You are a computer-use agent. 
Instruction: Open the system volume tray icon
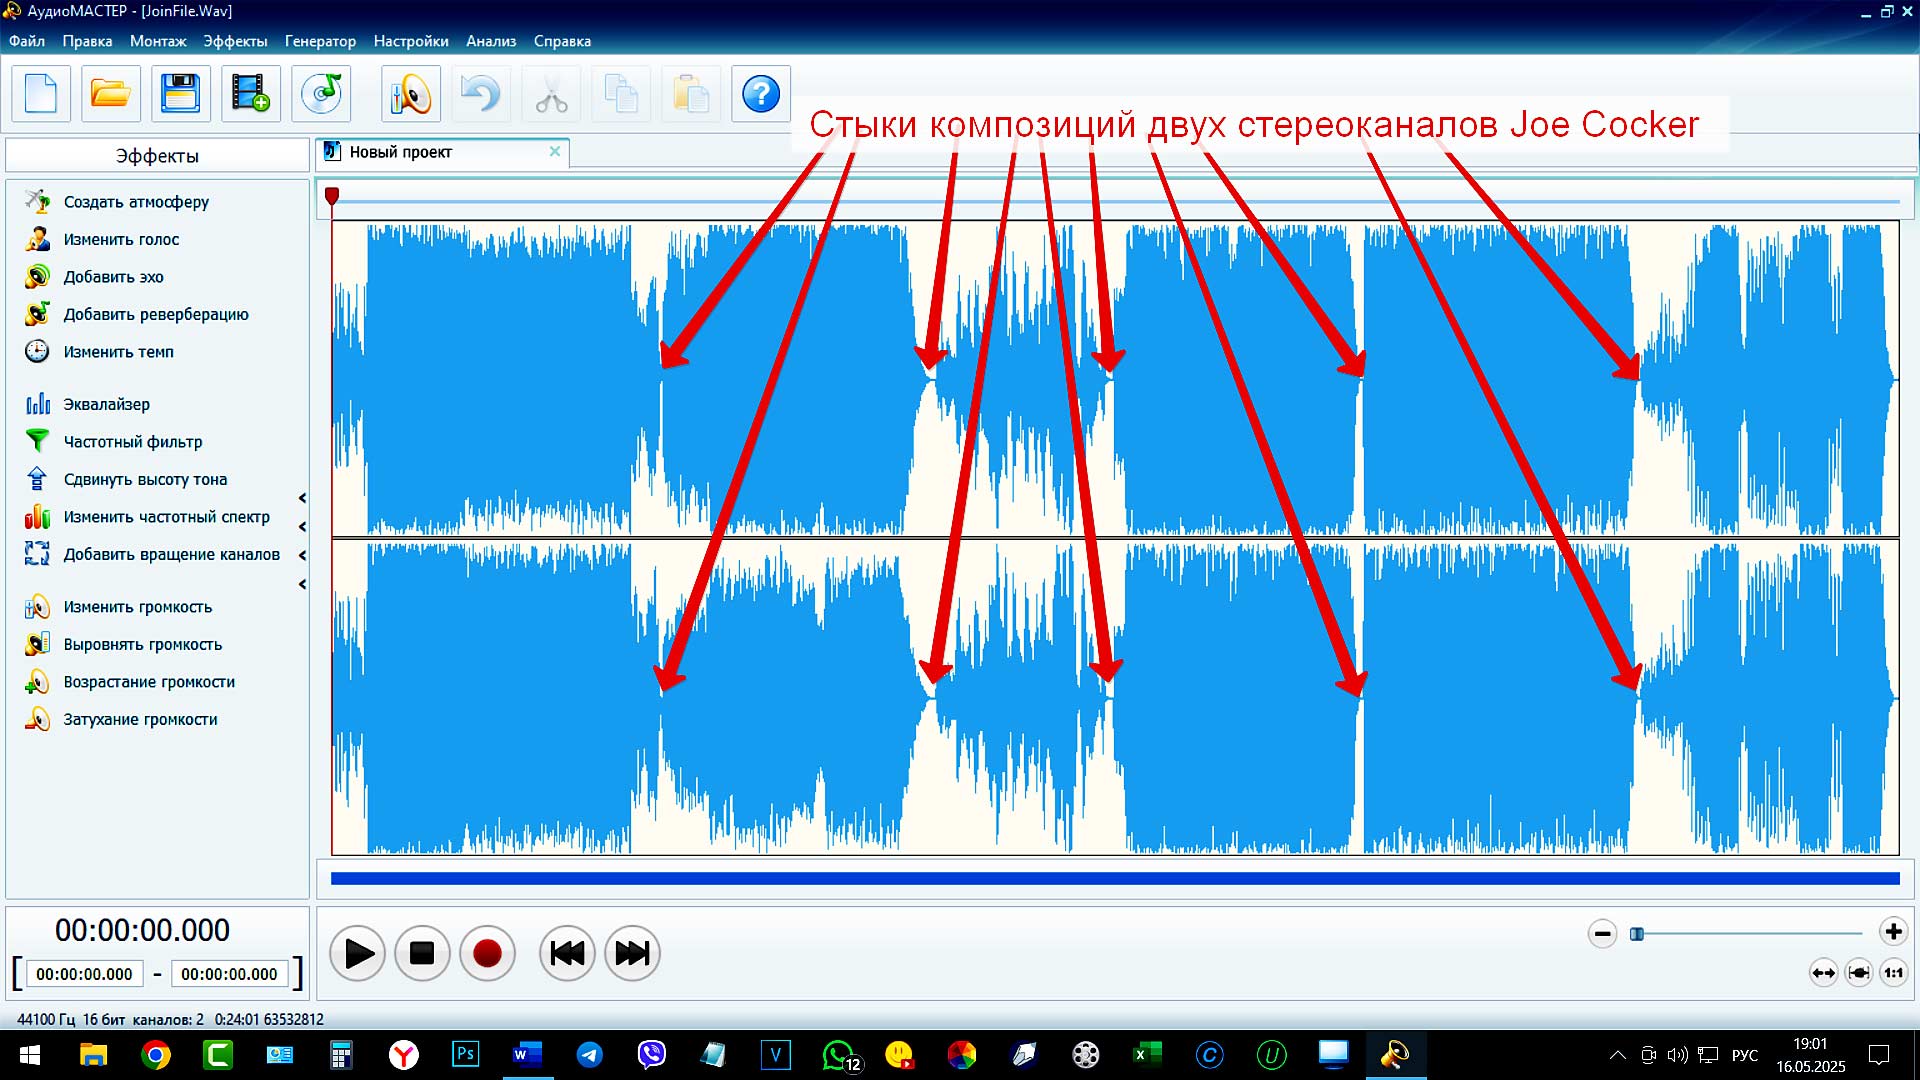(1677, 1055)
